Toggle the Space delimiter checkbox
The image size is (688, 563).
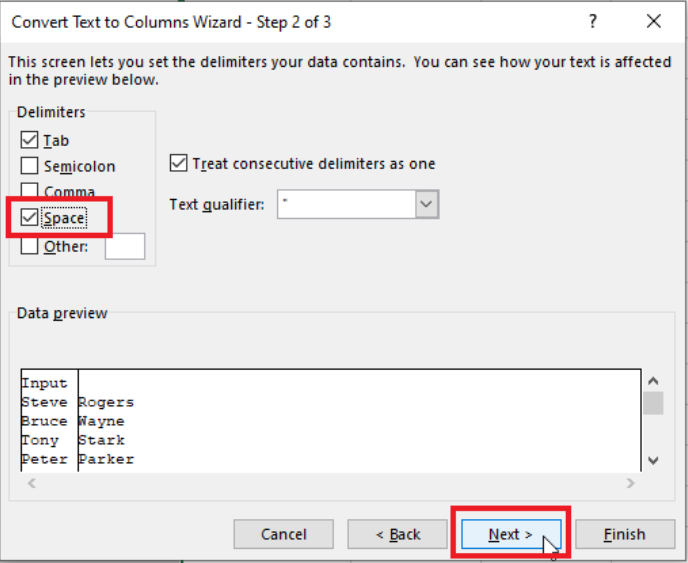[30, 217]
